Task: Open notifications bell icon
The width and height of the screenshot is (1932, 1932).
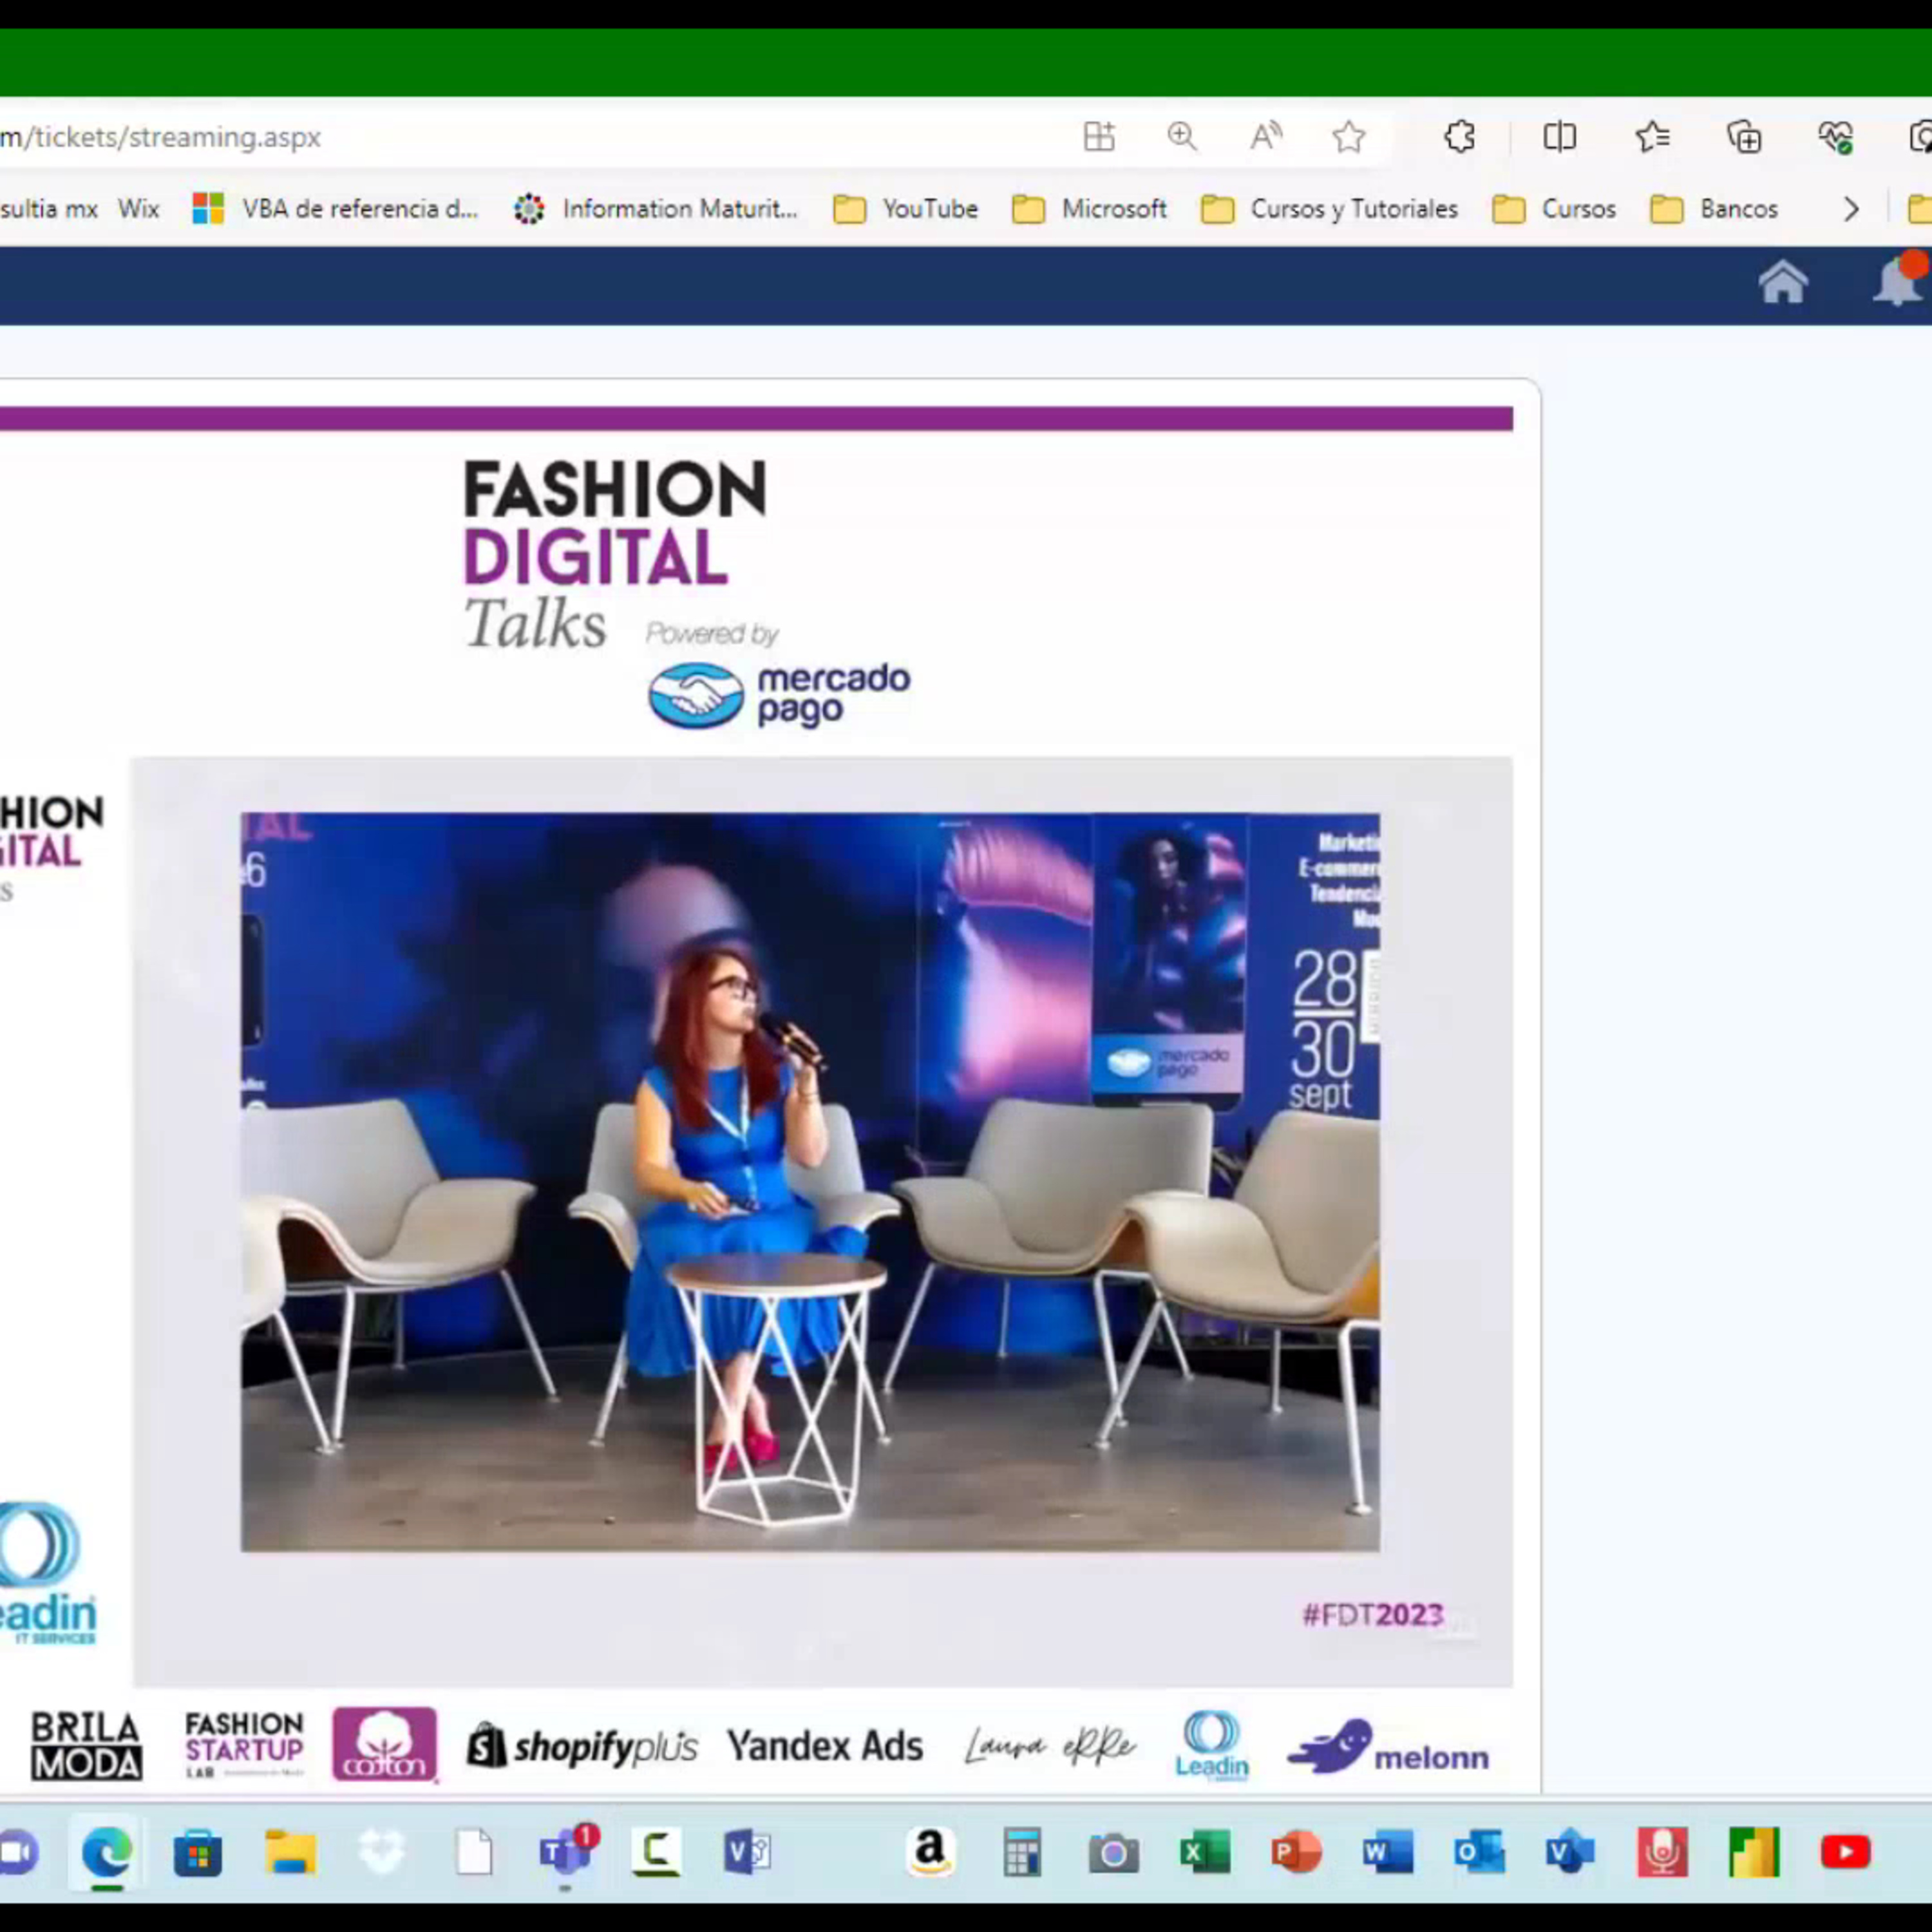Action: coord(1899,280)
